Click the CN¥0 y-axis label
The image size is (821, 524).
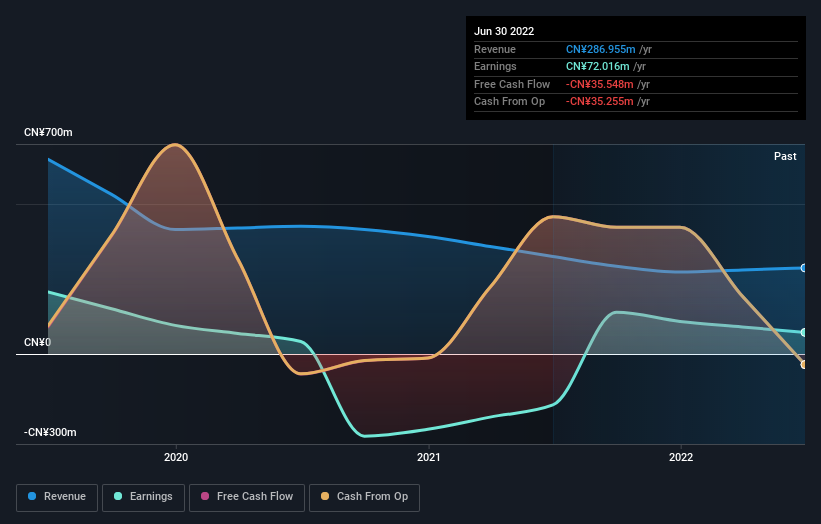(38, 342)
